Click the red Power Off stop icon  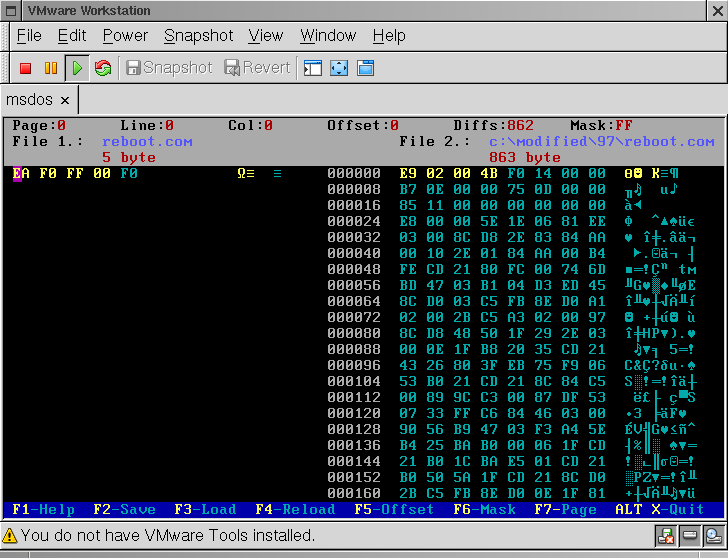tap(26, 68)
